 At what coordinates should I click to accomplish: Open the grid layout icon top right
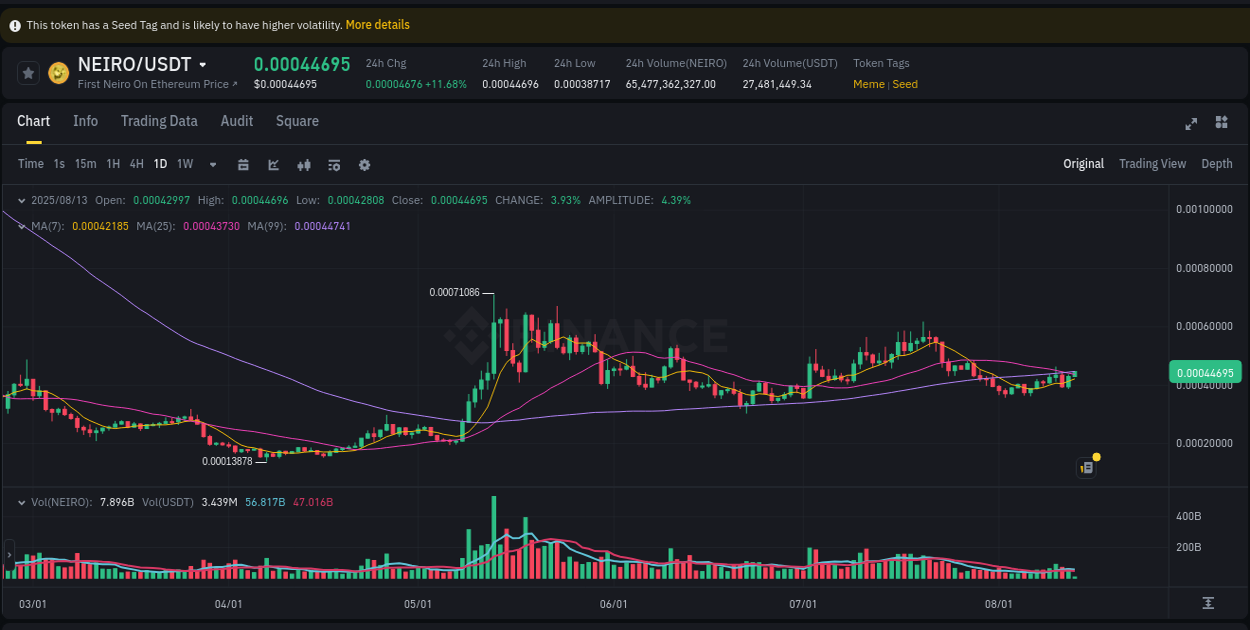click(1221, 123)
